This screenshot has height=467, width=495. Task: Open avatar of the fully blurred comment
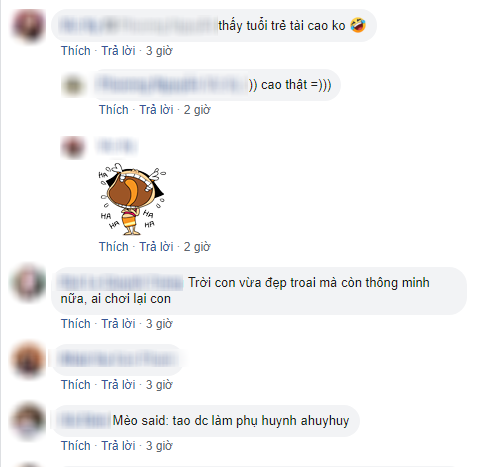[x=28, y=360]
